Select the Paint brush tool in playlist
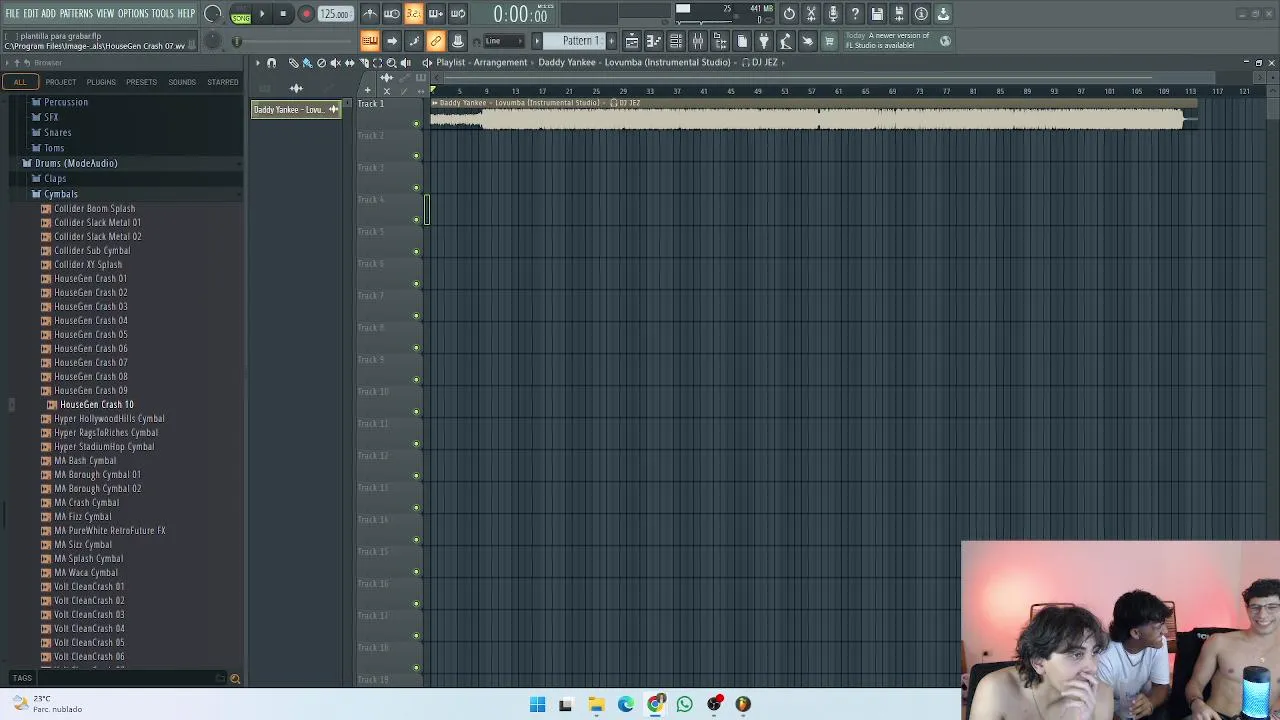1280x720 pixels. [307, 63]
